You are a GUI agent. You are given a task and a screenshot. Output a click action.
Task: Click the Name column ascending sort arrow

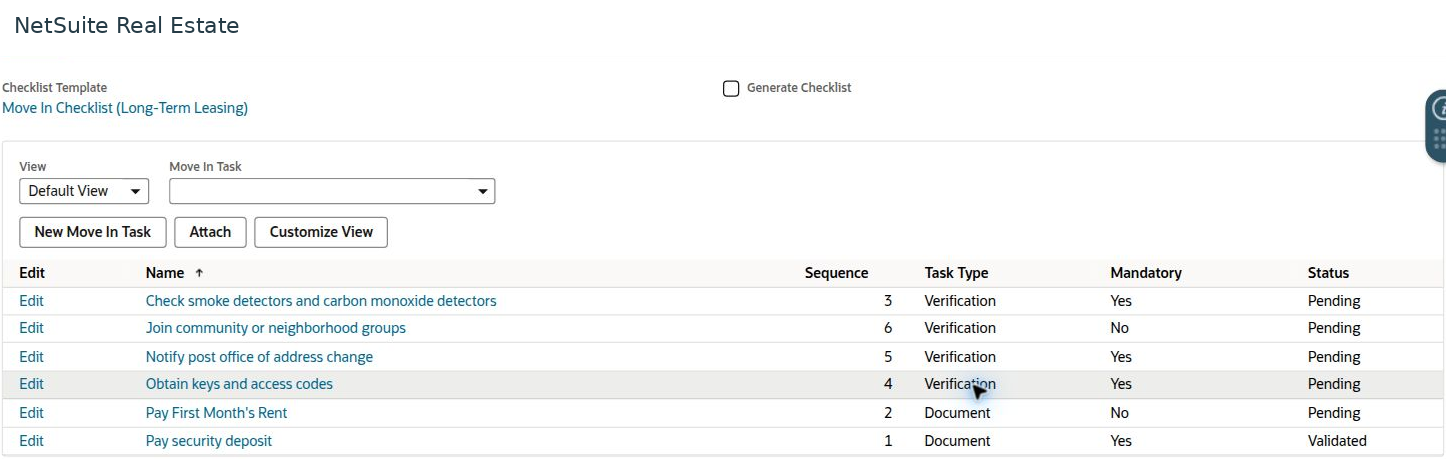[x=199, y=273]
